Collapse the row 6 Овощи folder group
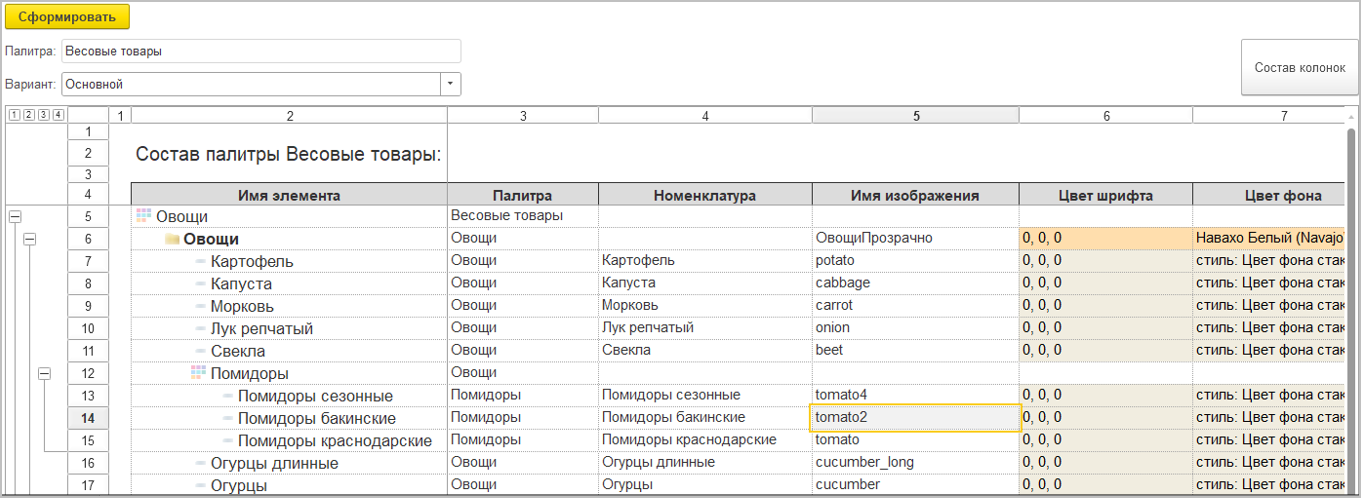This screenshot has height=498, width=1361. (29, 238)
